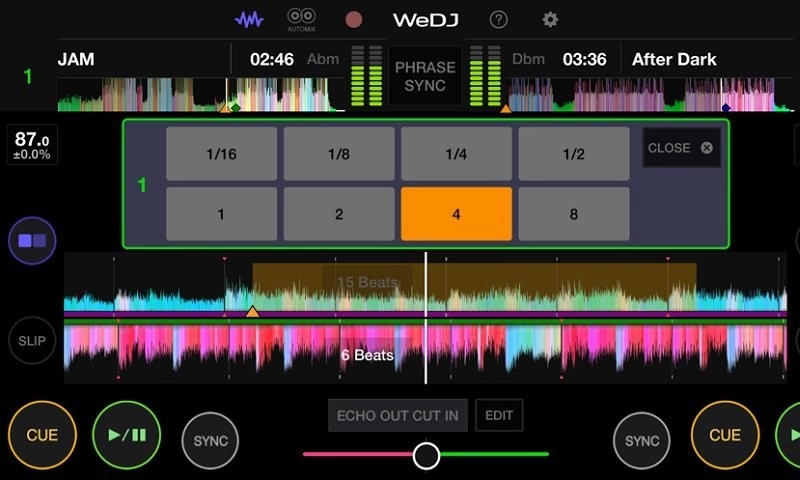800x480 pixels.
Task: Toggle the purple layout view button
Action: tap(32, 241)
